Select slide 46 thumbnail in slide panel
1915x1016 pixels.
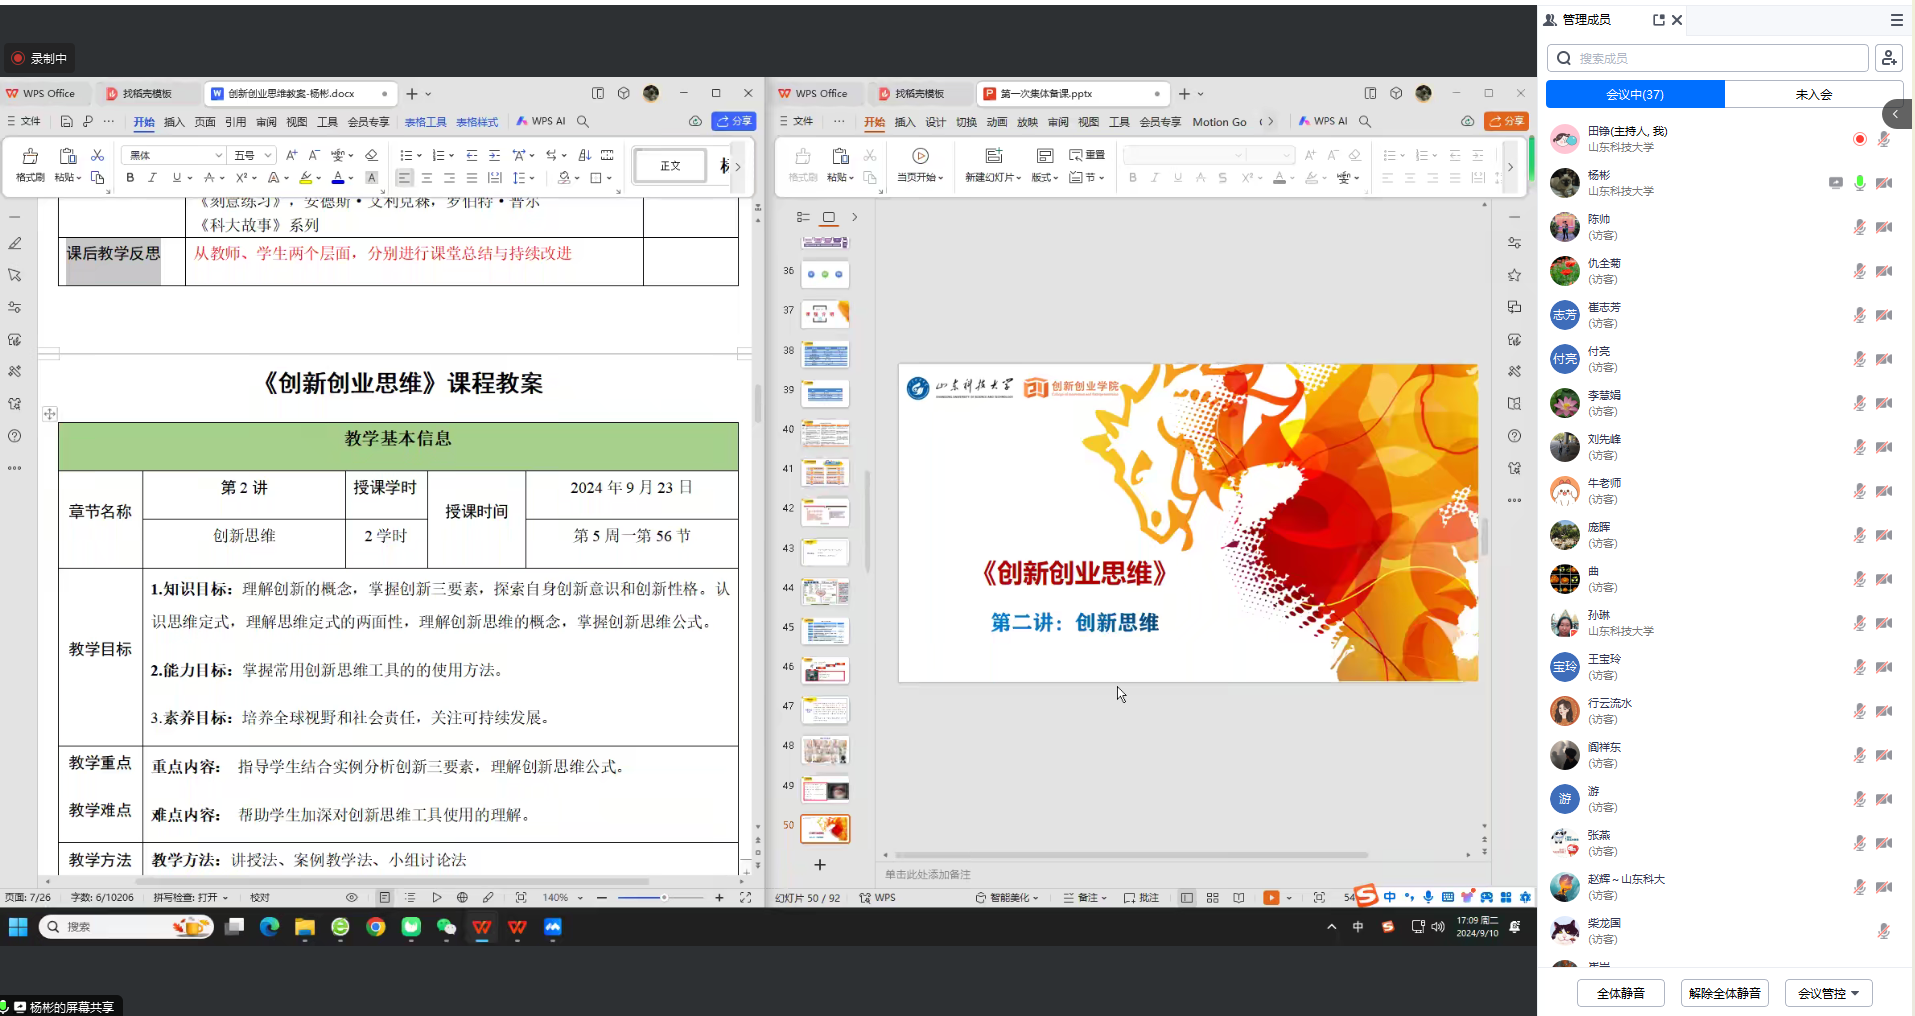pos(825,670)
